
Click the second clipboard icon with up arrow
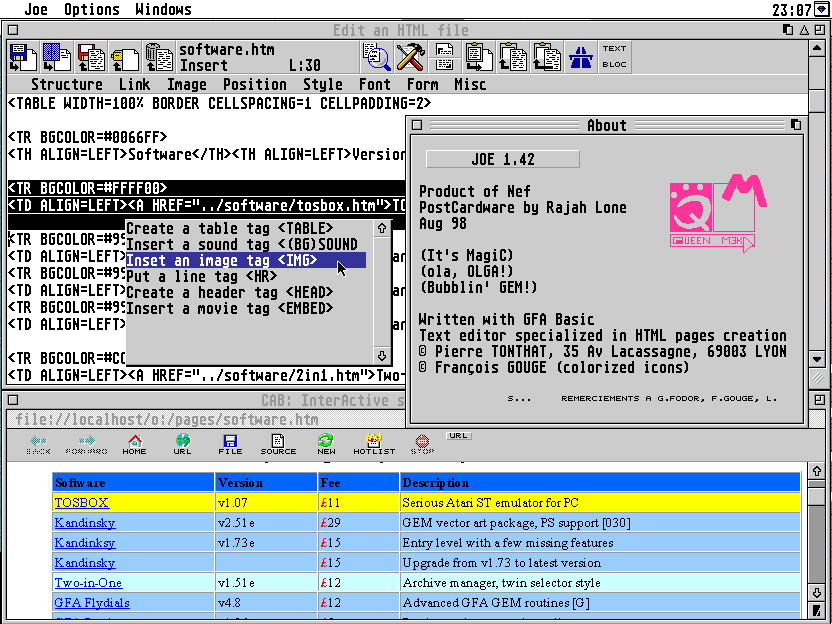[513, 57]
